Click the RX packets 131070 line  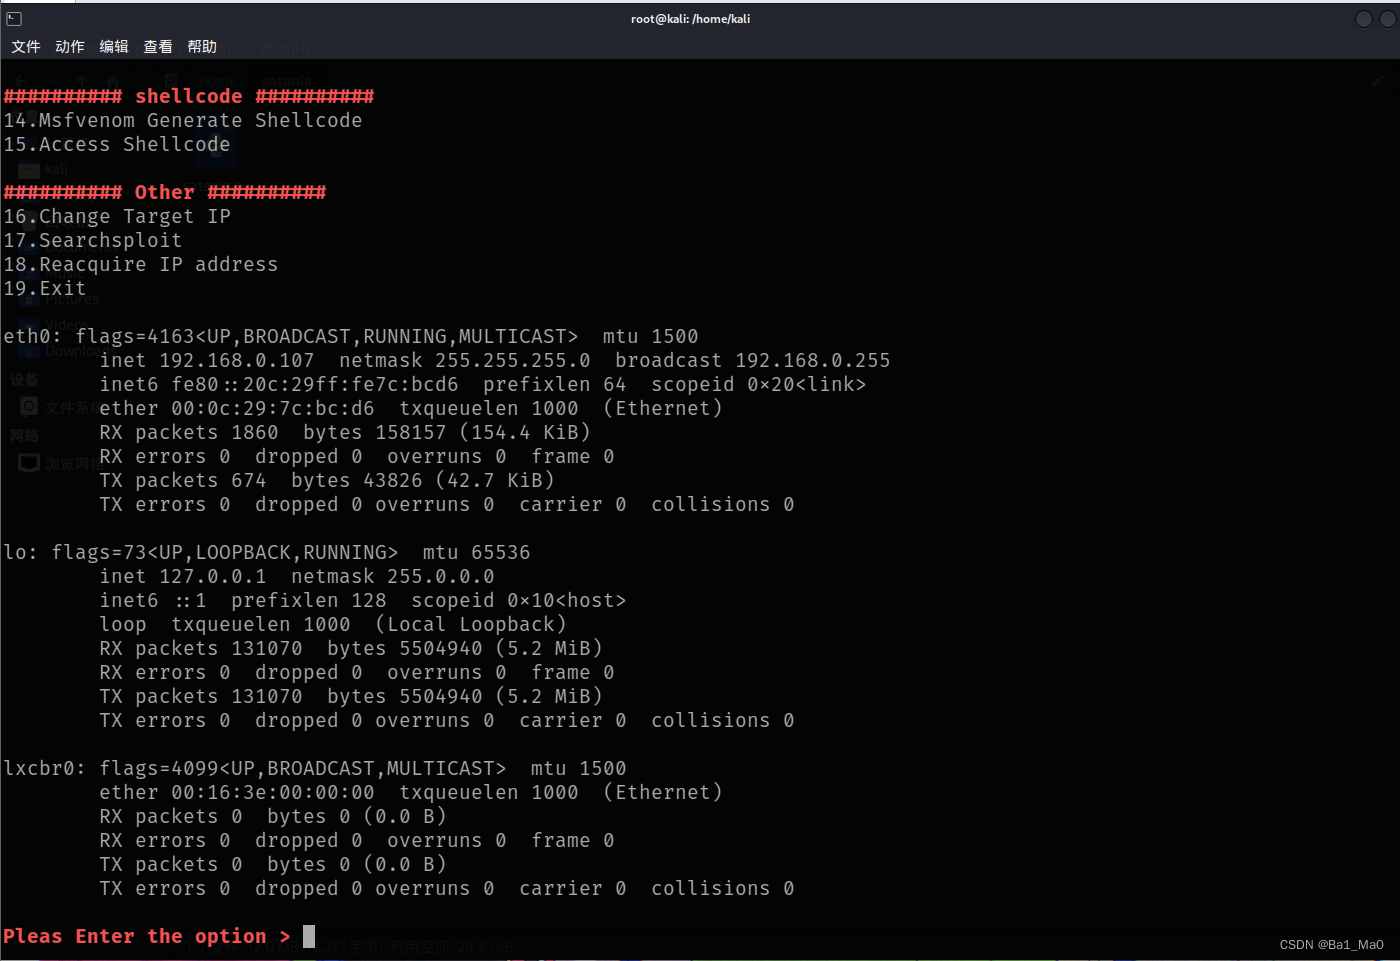coord(351,648)
